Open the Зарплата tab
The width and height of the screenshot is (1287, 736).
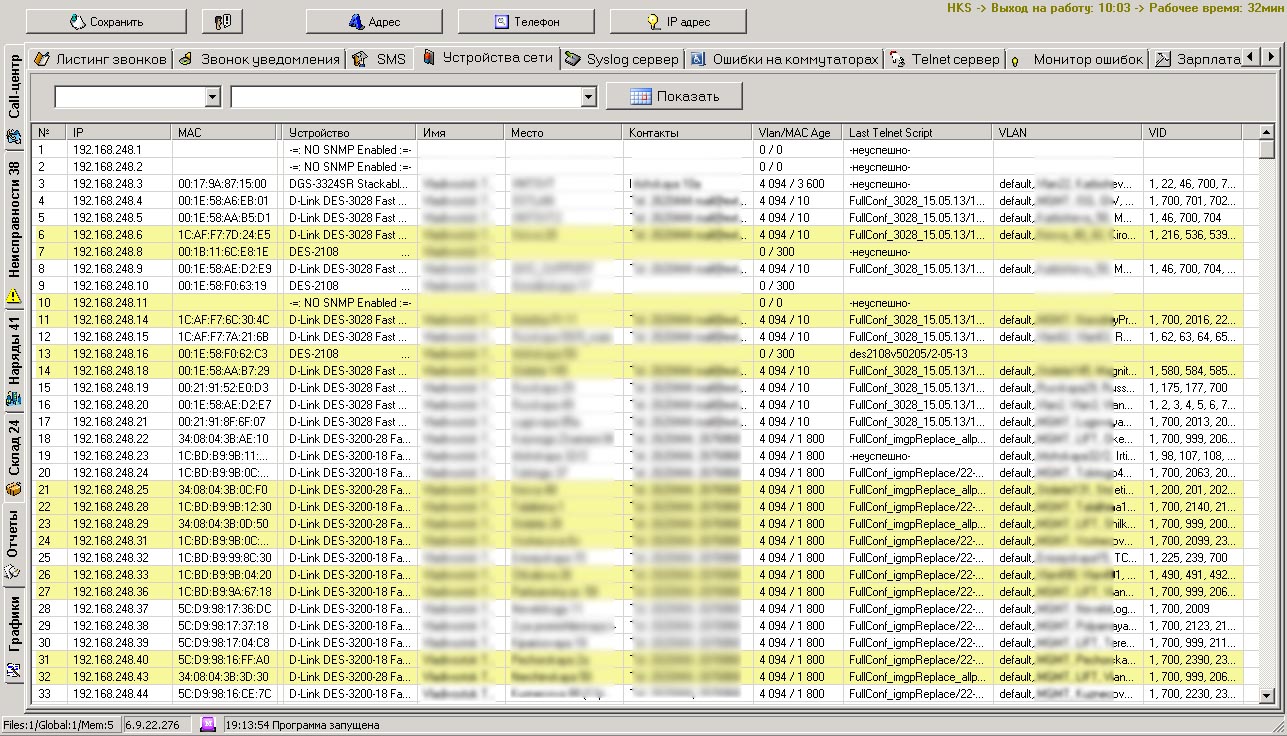(1196, 59)
